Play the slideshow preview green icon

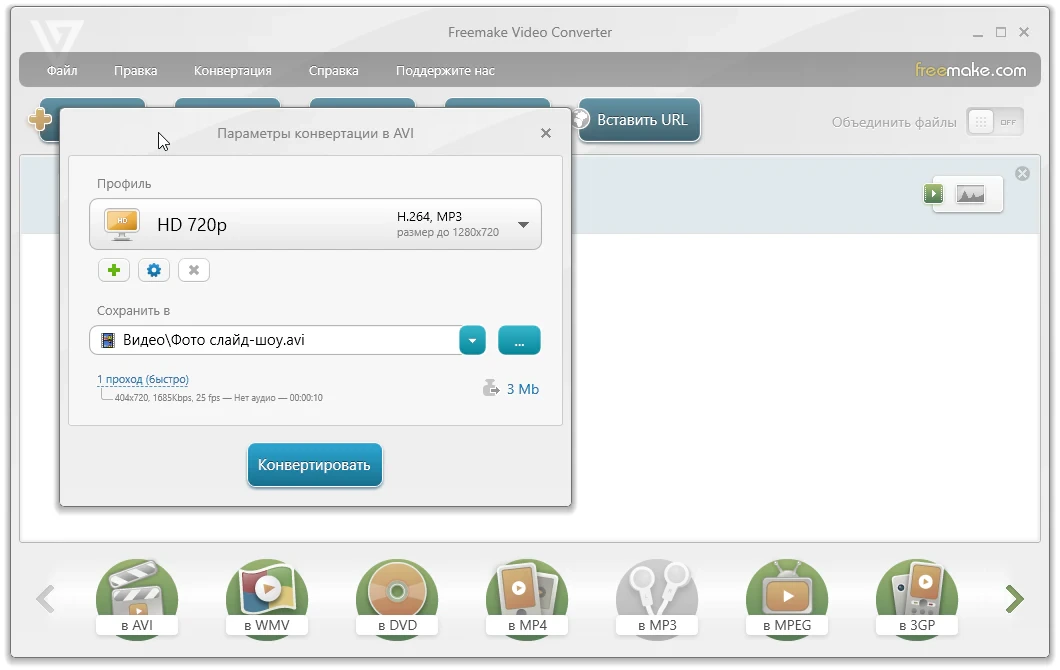point(934,194)
